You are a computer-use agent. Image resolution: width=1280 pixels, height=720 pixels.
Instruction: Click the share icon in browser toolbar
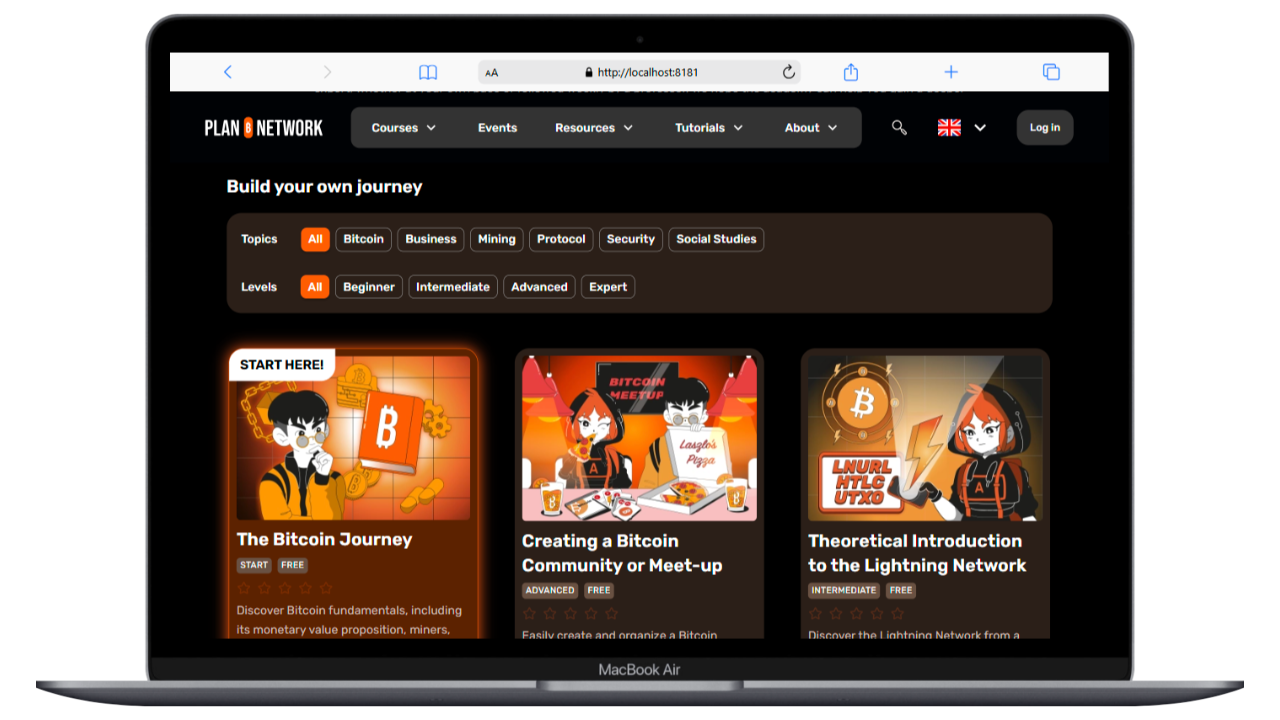point(851,72)
